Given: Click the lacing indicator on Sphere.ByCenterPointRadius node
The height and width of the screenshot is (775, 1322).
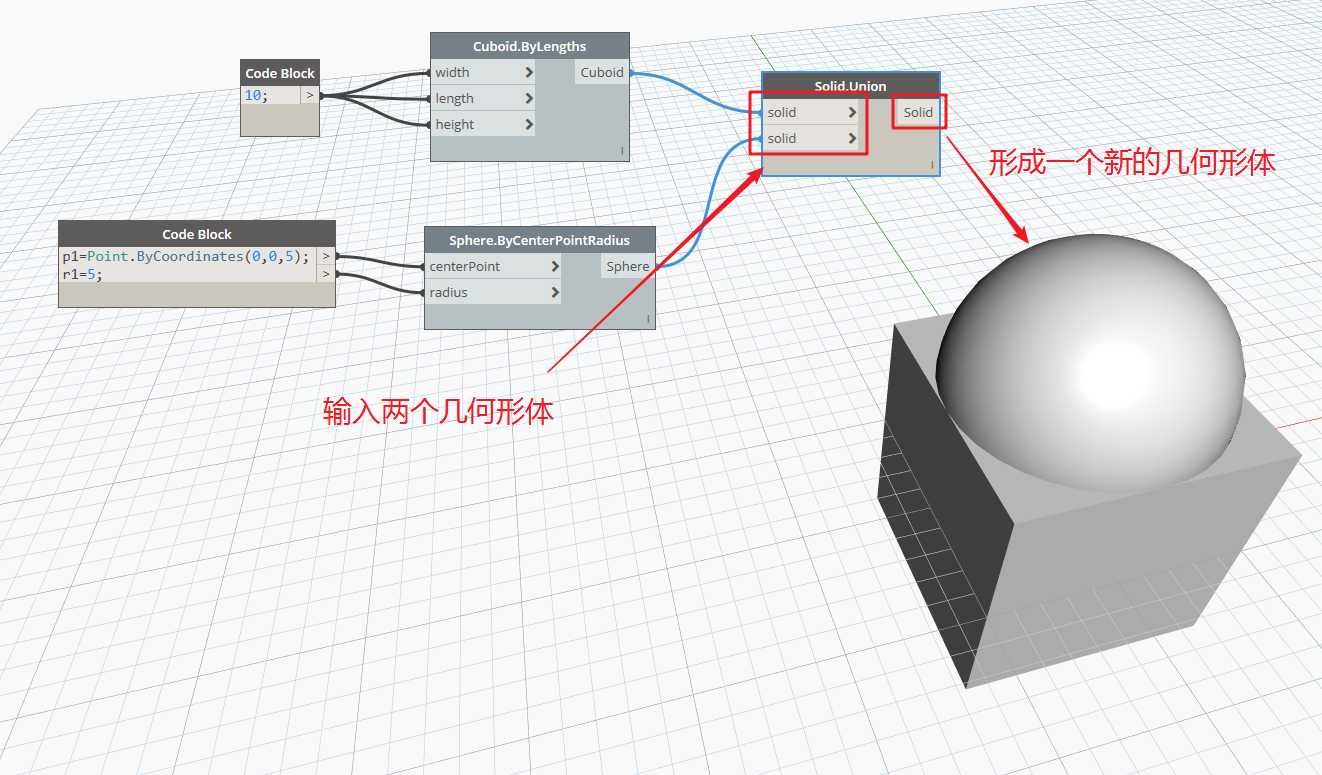Looking at the screenshot, I should click(648, 319).
